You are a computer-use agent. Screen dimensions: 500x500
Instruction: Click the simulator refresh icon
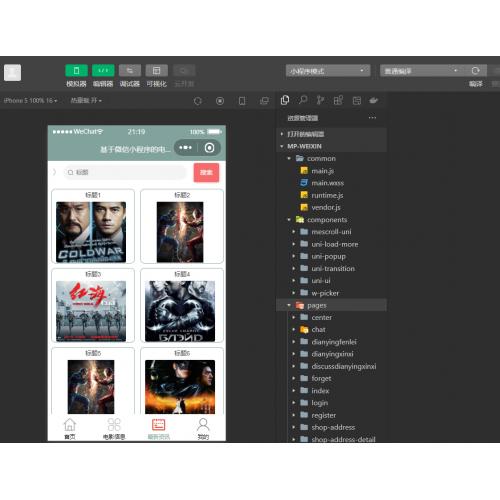[x=198, y=101]
